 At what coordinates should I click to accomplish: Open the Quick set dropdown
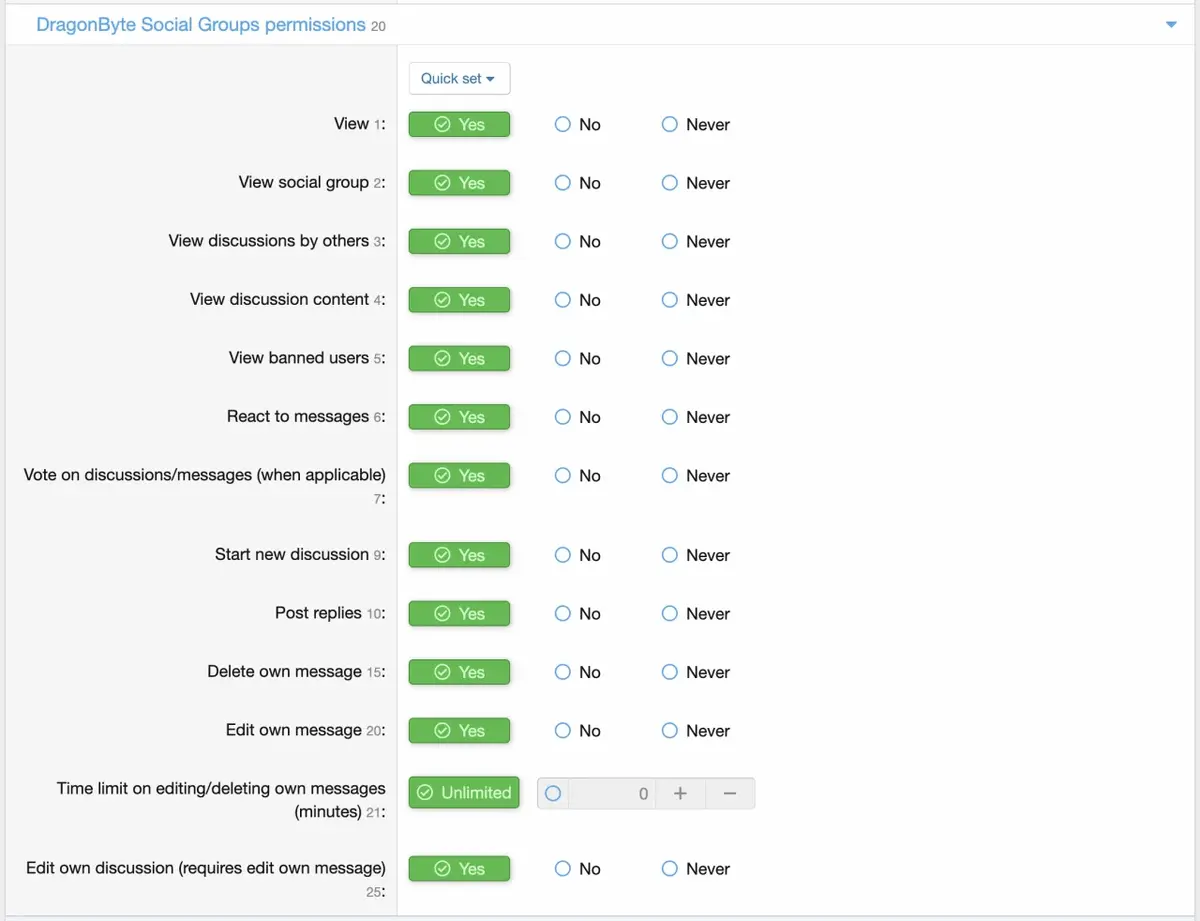(x=459, y=78)
